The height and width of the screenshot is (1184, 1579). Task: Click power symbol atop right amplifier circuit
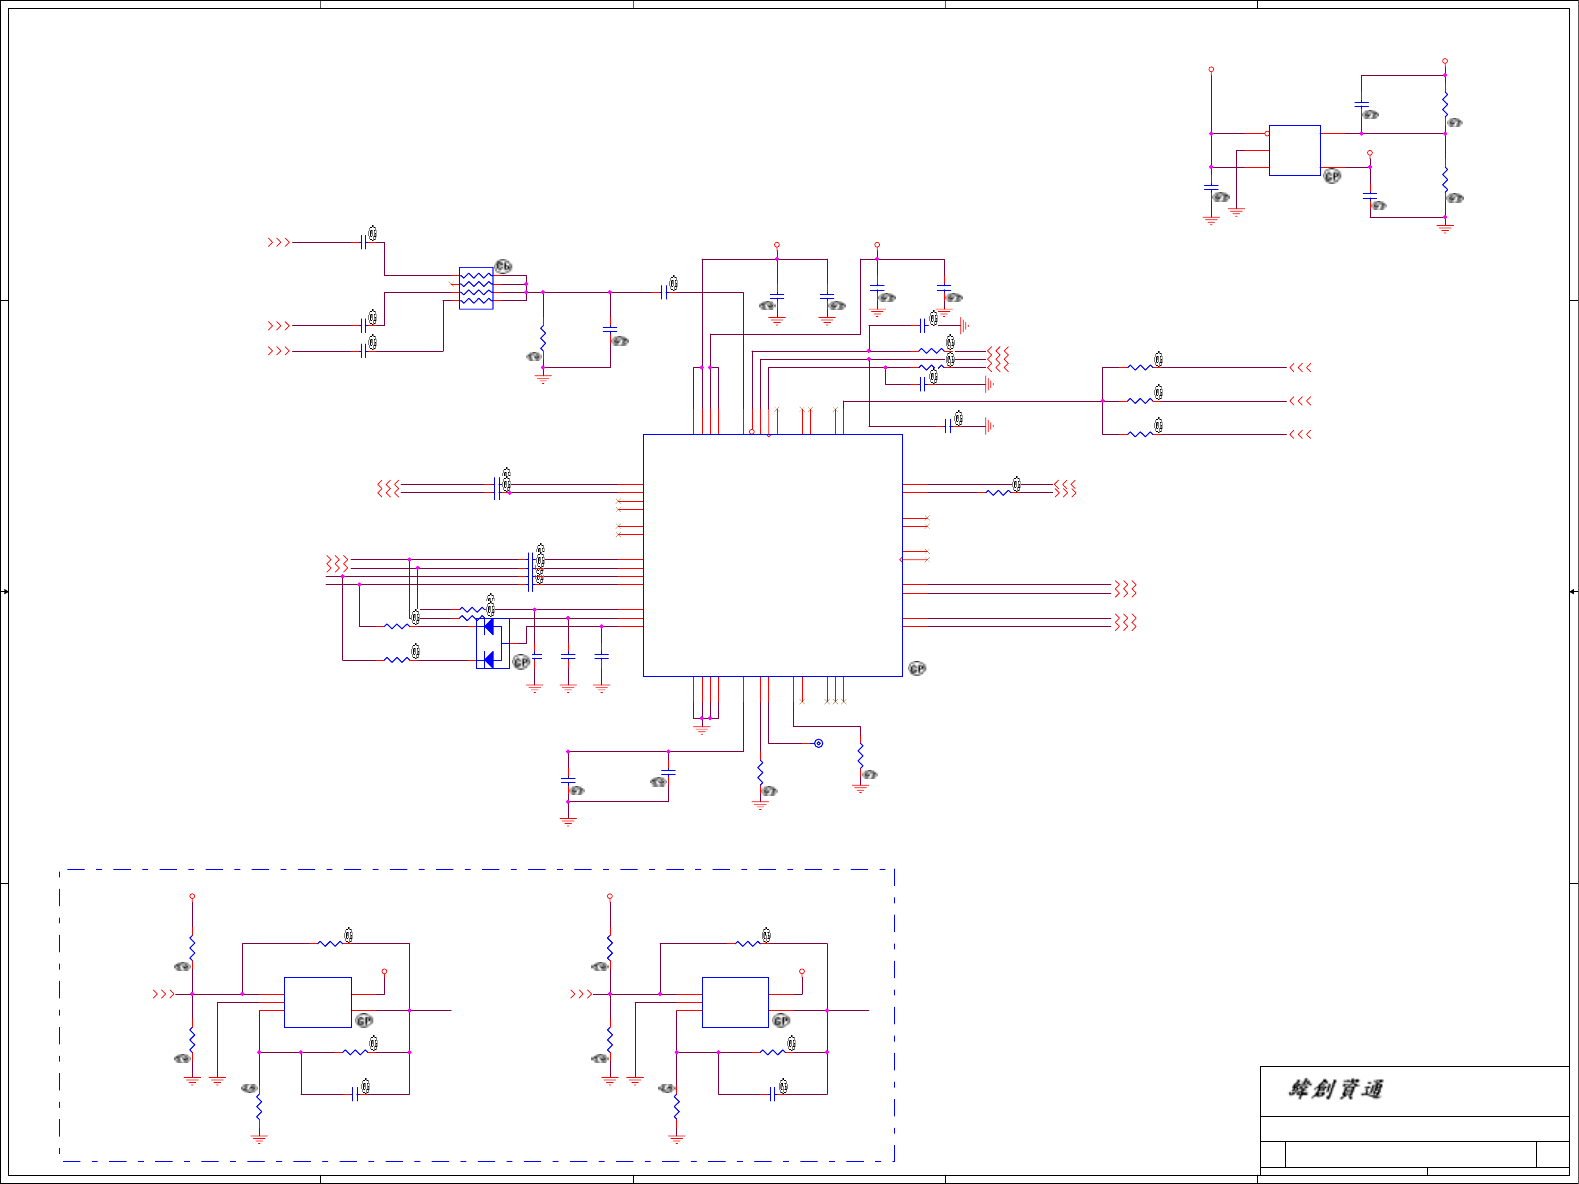tap(609, 896)
